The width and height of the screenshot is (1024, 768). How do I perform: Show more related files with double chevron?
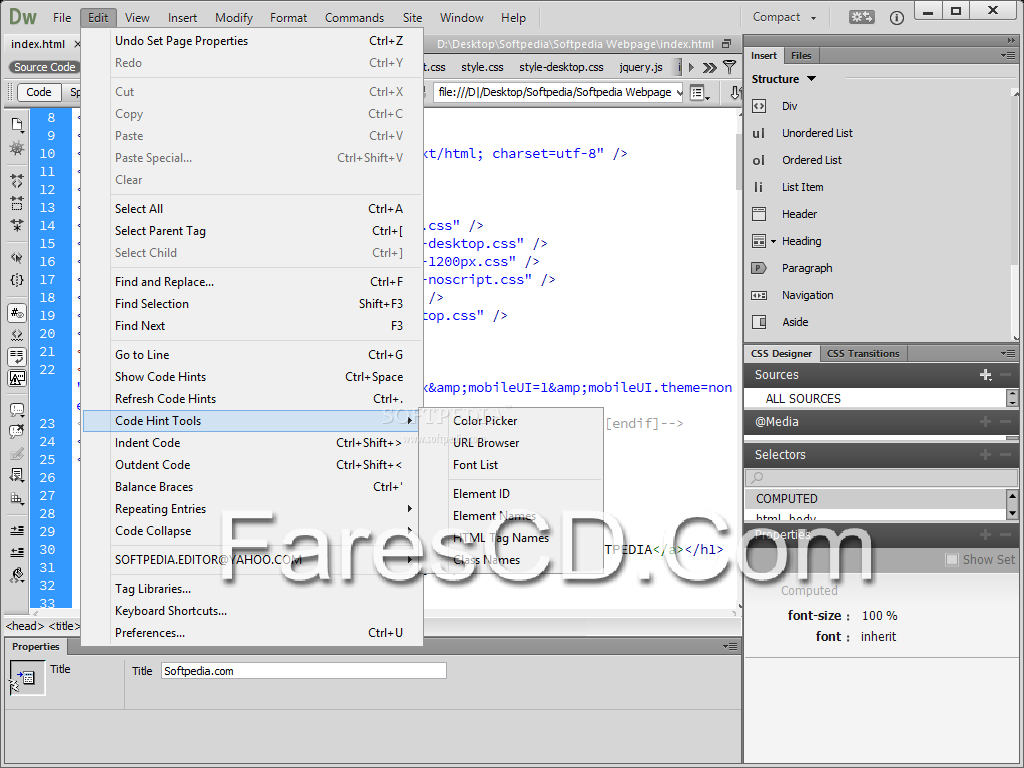[x=710, y=67]
